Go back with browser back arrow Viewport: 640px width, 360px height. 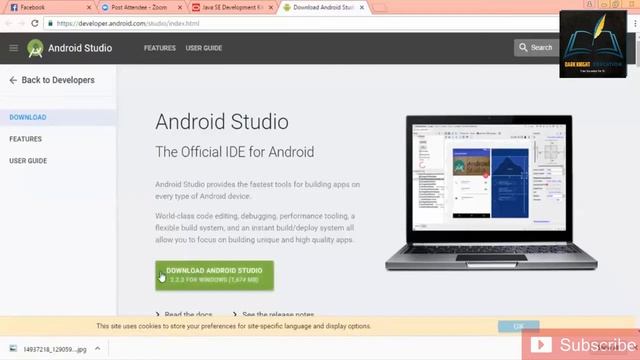tap(8, 23)
